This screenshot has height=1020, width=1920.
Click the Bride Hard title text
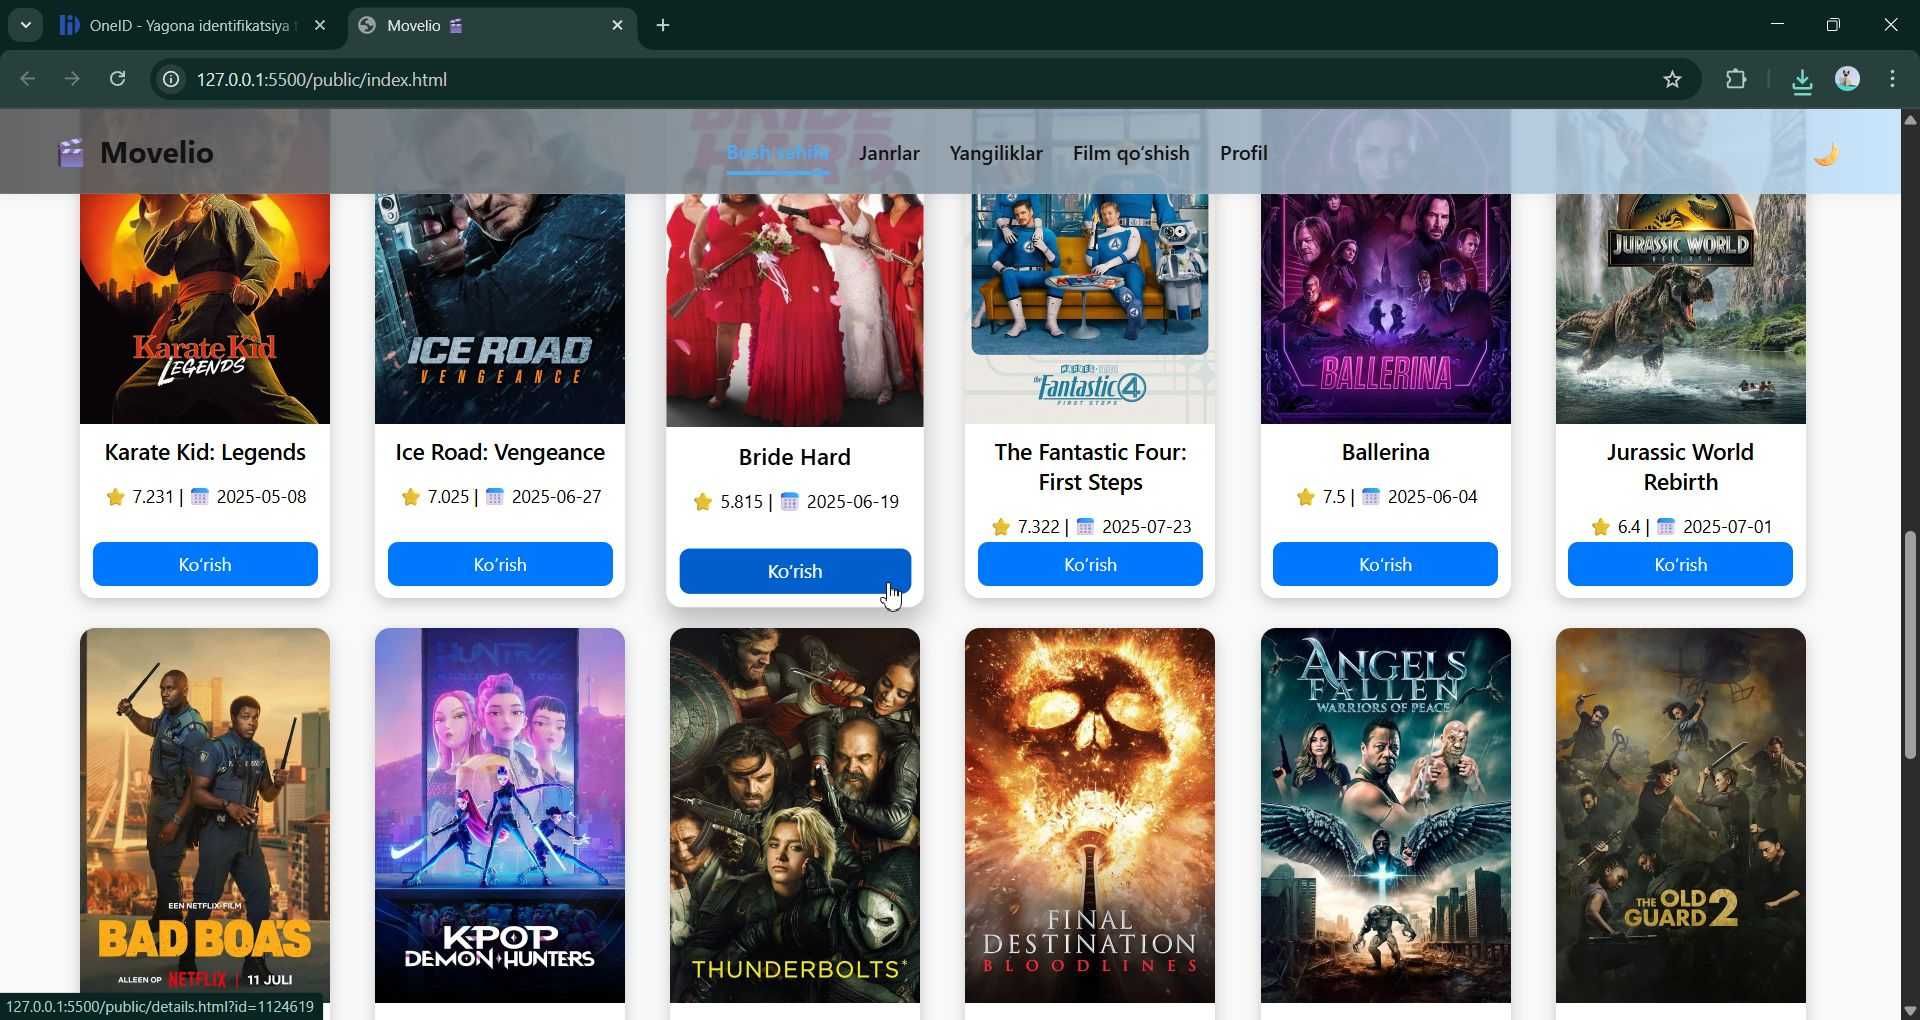point(795,457)
